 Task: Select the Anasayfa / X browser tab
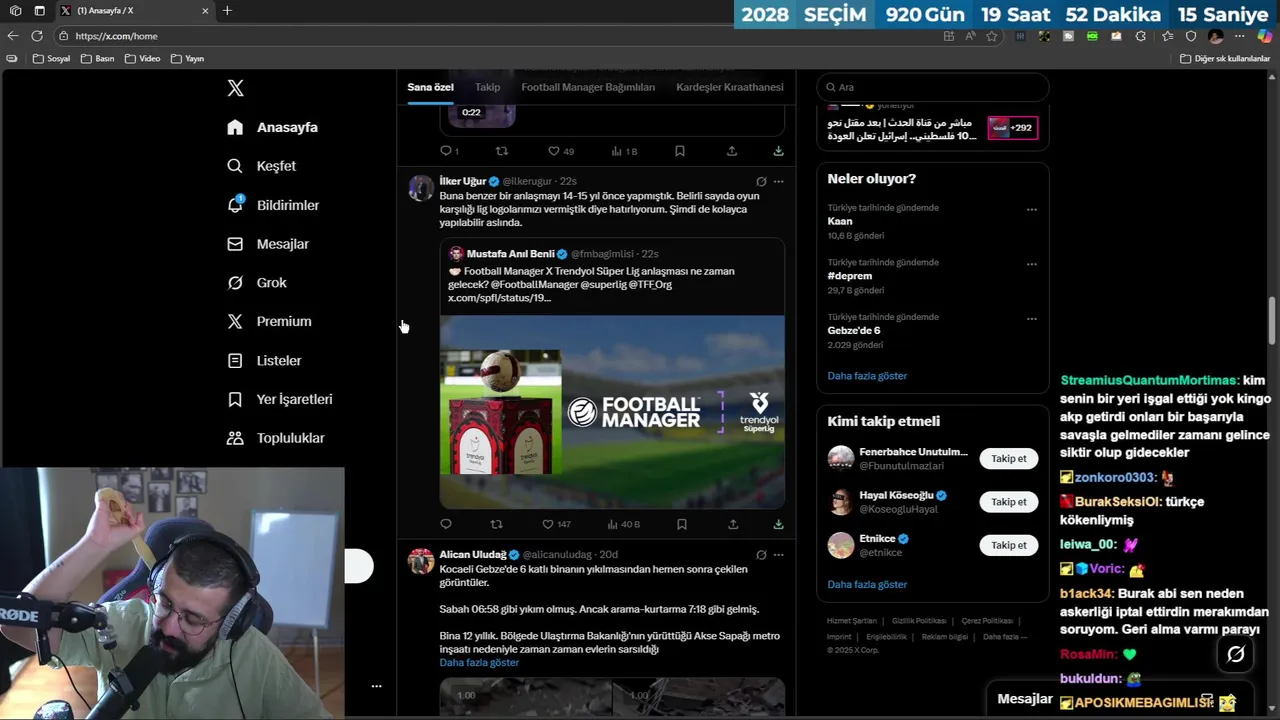coord(134,11)
